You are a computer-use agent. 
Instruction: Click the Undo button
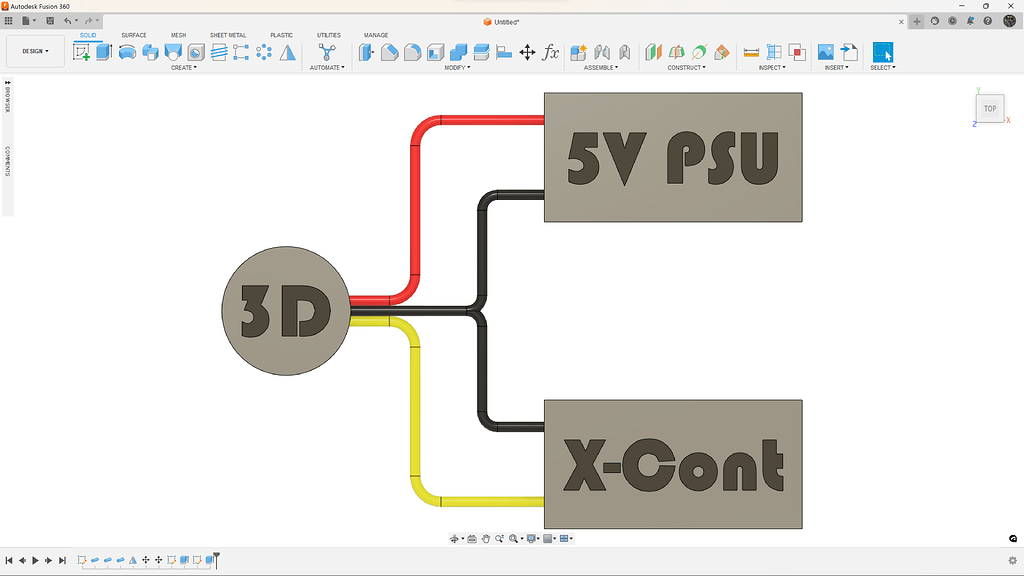[x=68, y=20]
